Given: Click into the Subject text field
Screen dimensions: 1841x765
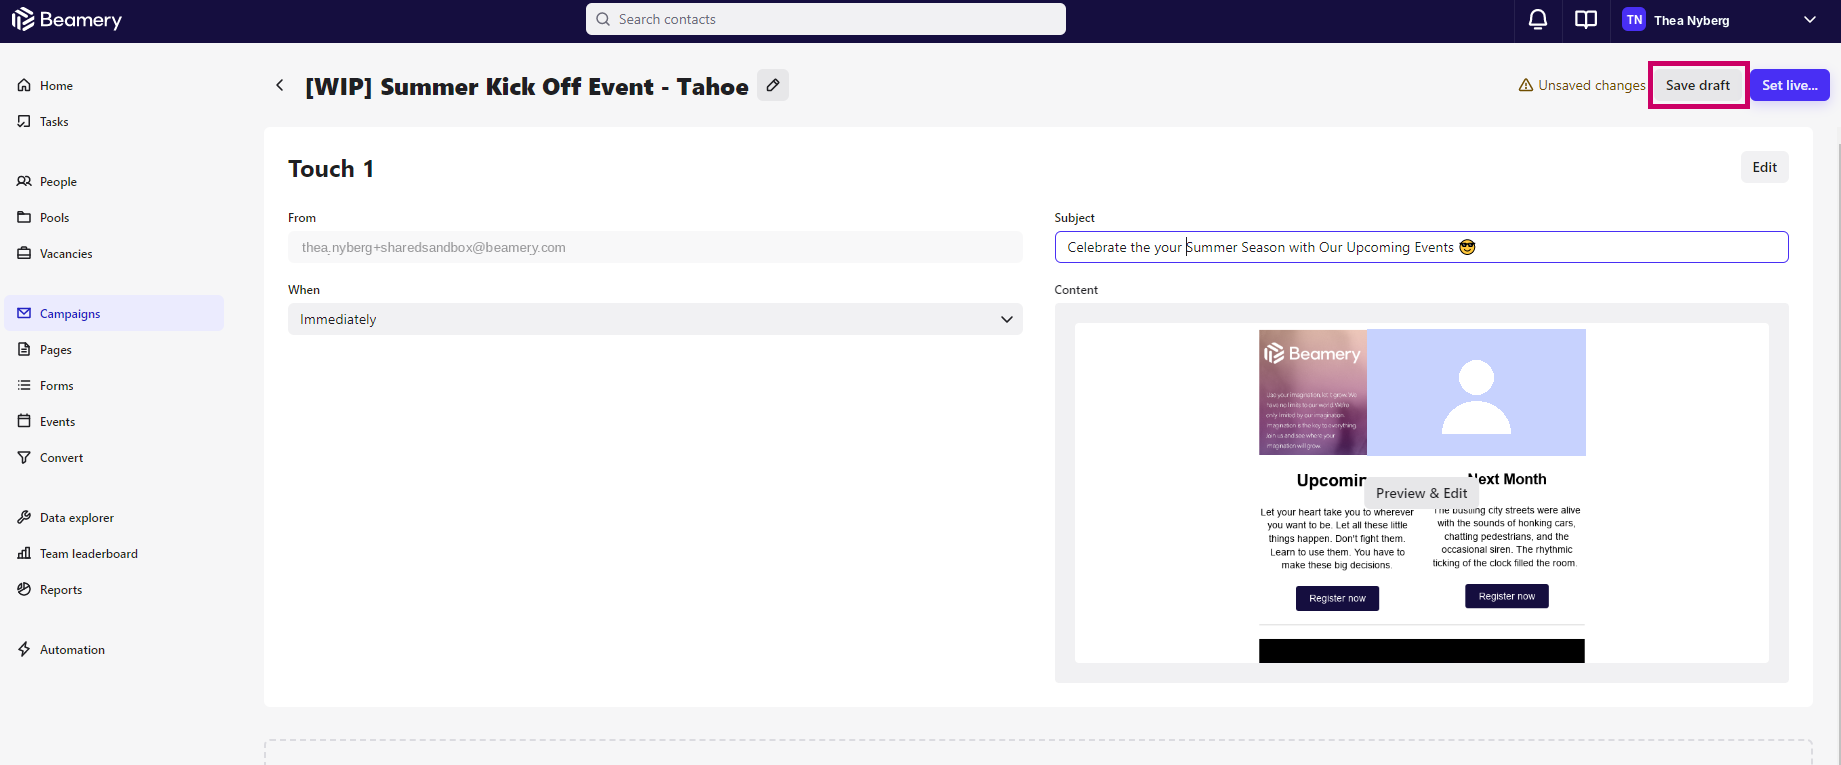Looking at the screenshot, I should click(x=1421, y=247).
